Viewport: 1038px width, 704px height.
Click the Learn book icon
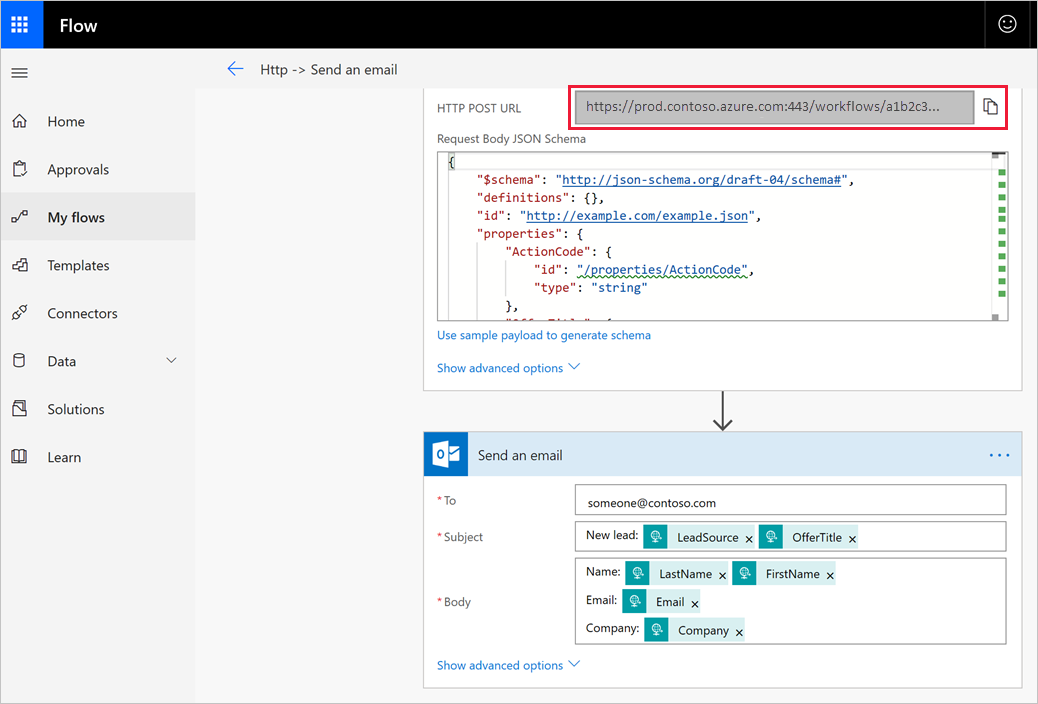pos(20,456)
